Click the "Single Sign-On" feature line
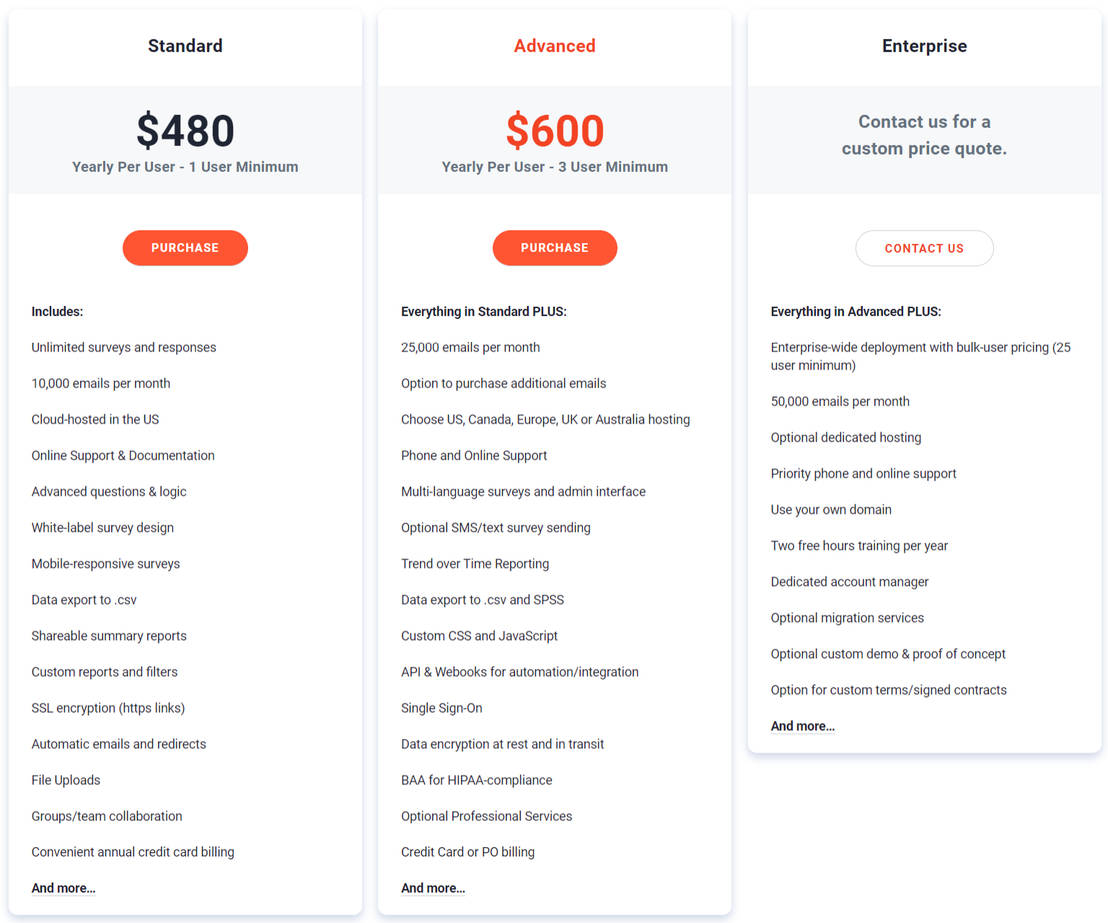 click(x=441, y=708)
